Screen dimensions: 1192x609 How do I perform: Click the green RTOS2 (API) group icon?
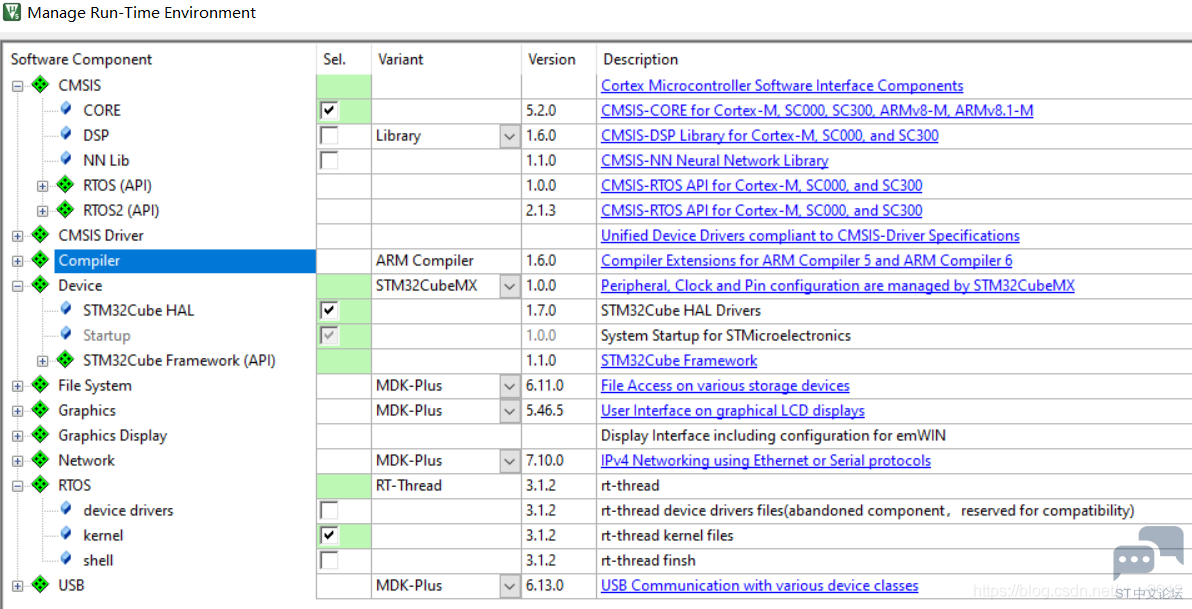pyautogui.click(x=66, y=210)
